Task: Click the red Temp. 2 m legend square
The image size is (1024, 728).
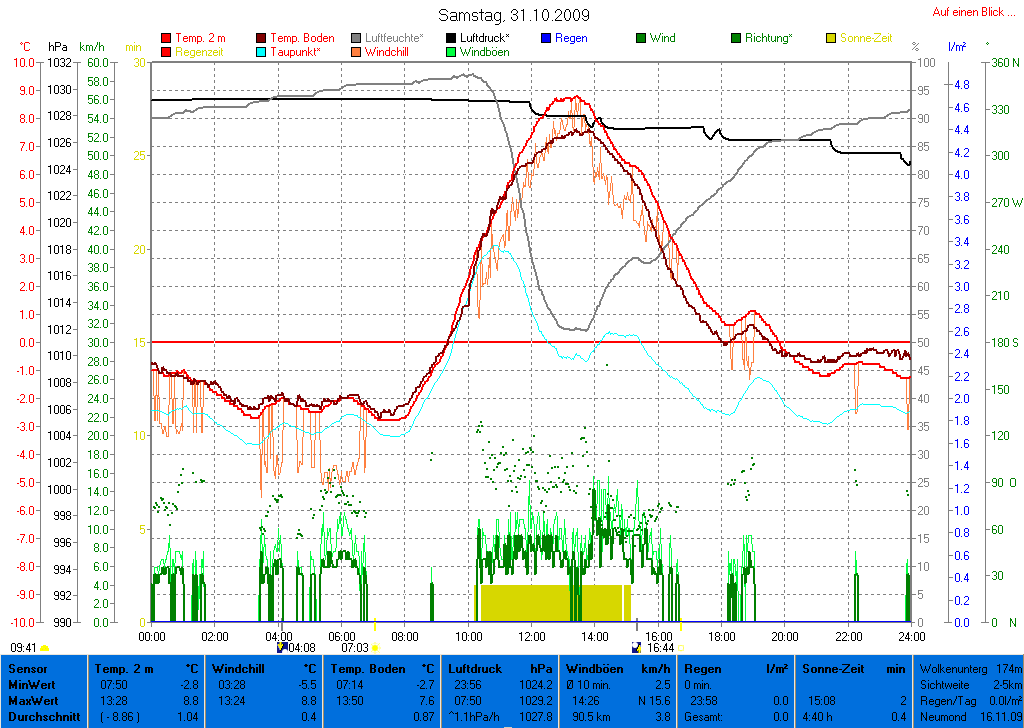Action: click(166, 38)
